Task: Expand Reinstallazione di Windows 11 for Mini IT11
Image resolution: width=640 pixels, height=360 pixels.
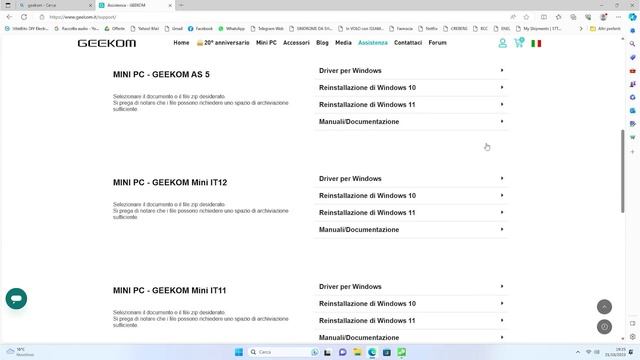Action: click(x=411, y=321)
